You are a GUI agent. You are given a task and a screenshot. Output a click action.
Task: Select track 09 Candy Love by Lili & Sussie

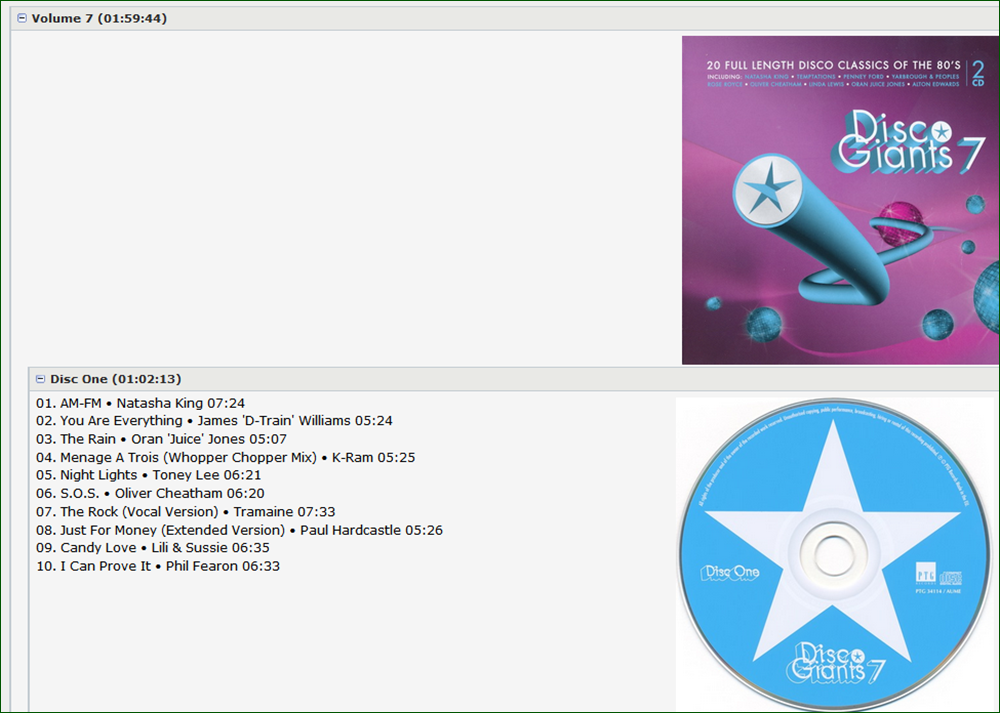pyautogui.click(x=153, y=548)
